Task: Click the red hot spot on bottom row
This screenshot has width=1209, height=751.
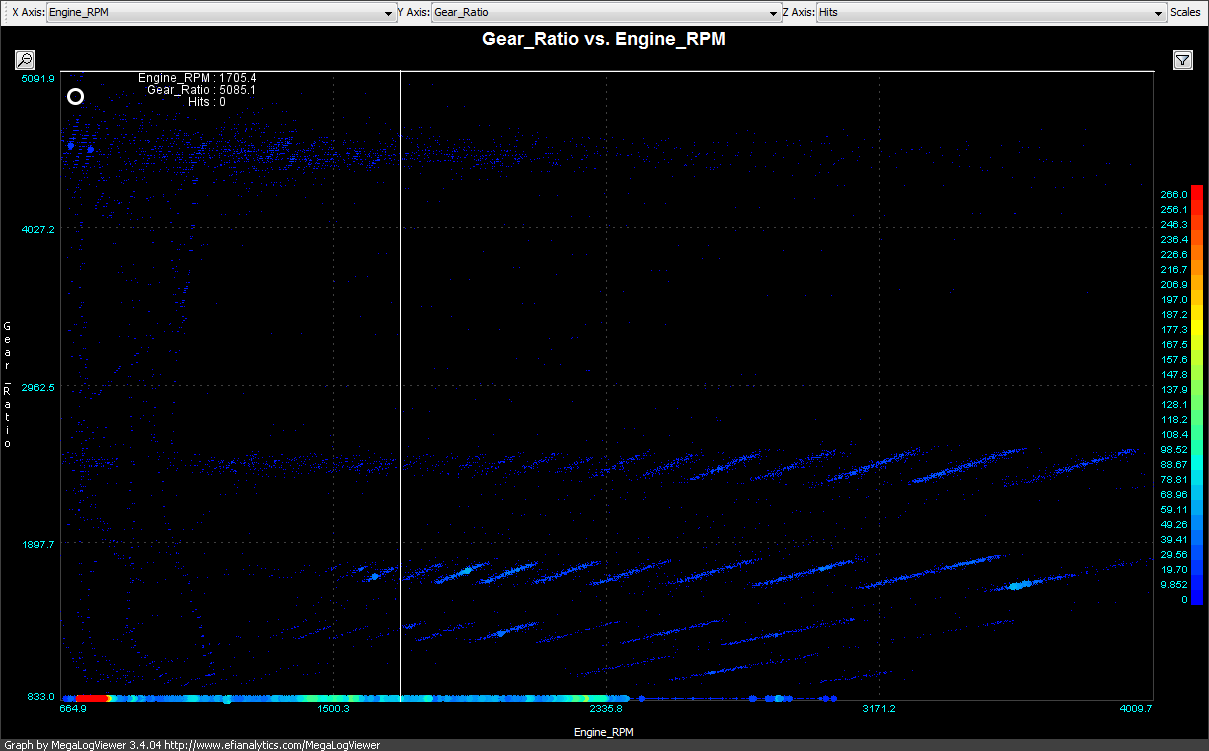Action: point(92,698)
